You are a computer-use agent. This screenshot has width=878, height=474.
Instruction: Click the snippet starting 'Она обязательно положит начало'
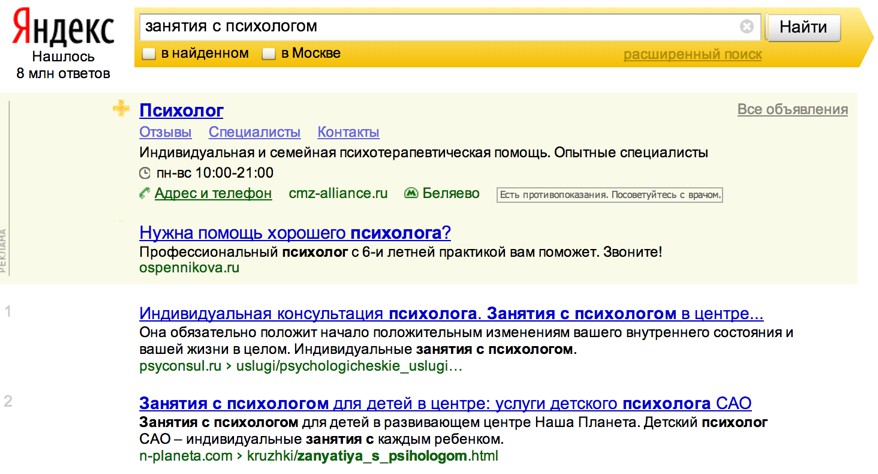pyautogui.click(x=466, y=341)
